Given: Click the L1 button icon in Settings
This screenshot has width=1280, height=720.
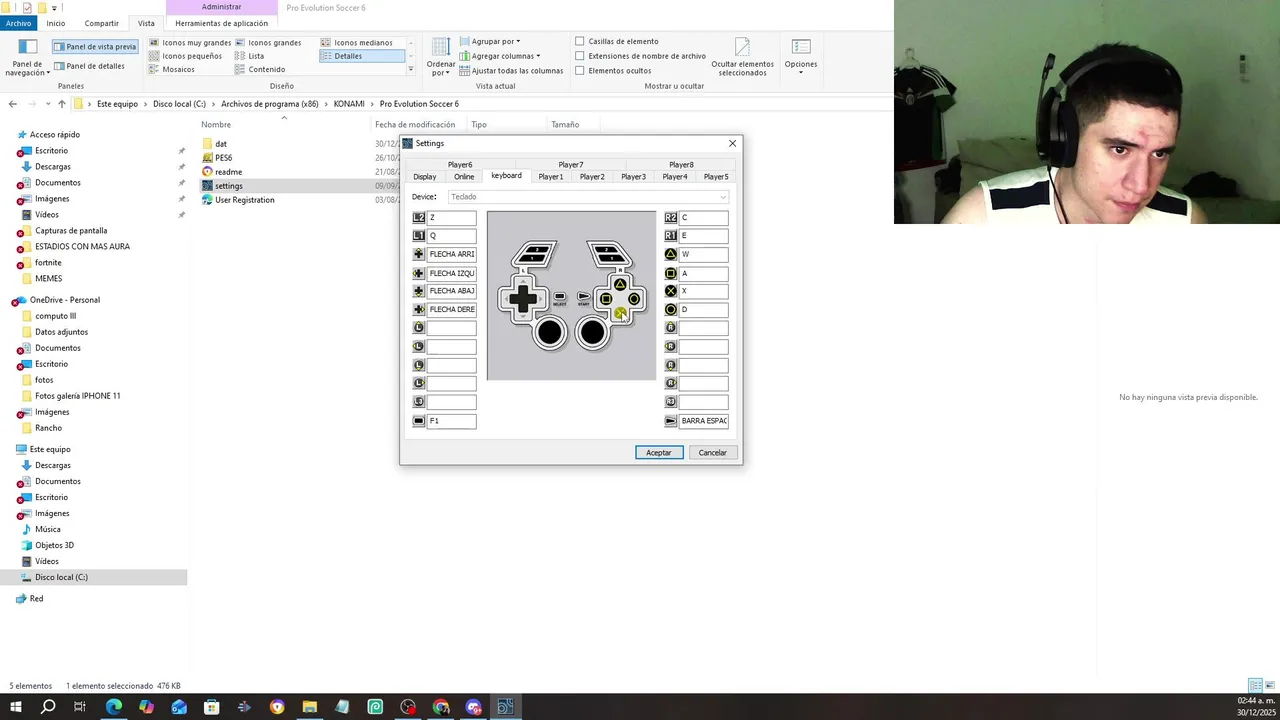Looking at the screenshot, I should (419, 236).
